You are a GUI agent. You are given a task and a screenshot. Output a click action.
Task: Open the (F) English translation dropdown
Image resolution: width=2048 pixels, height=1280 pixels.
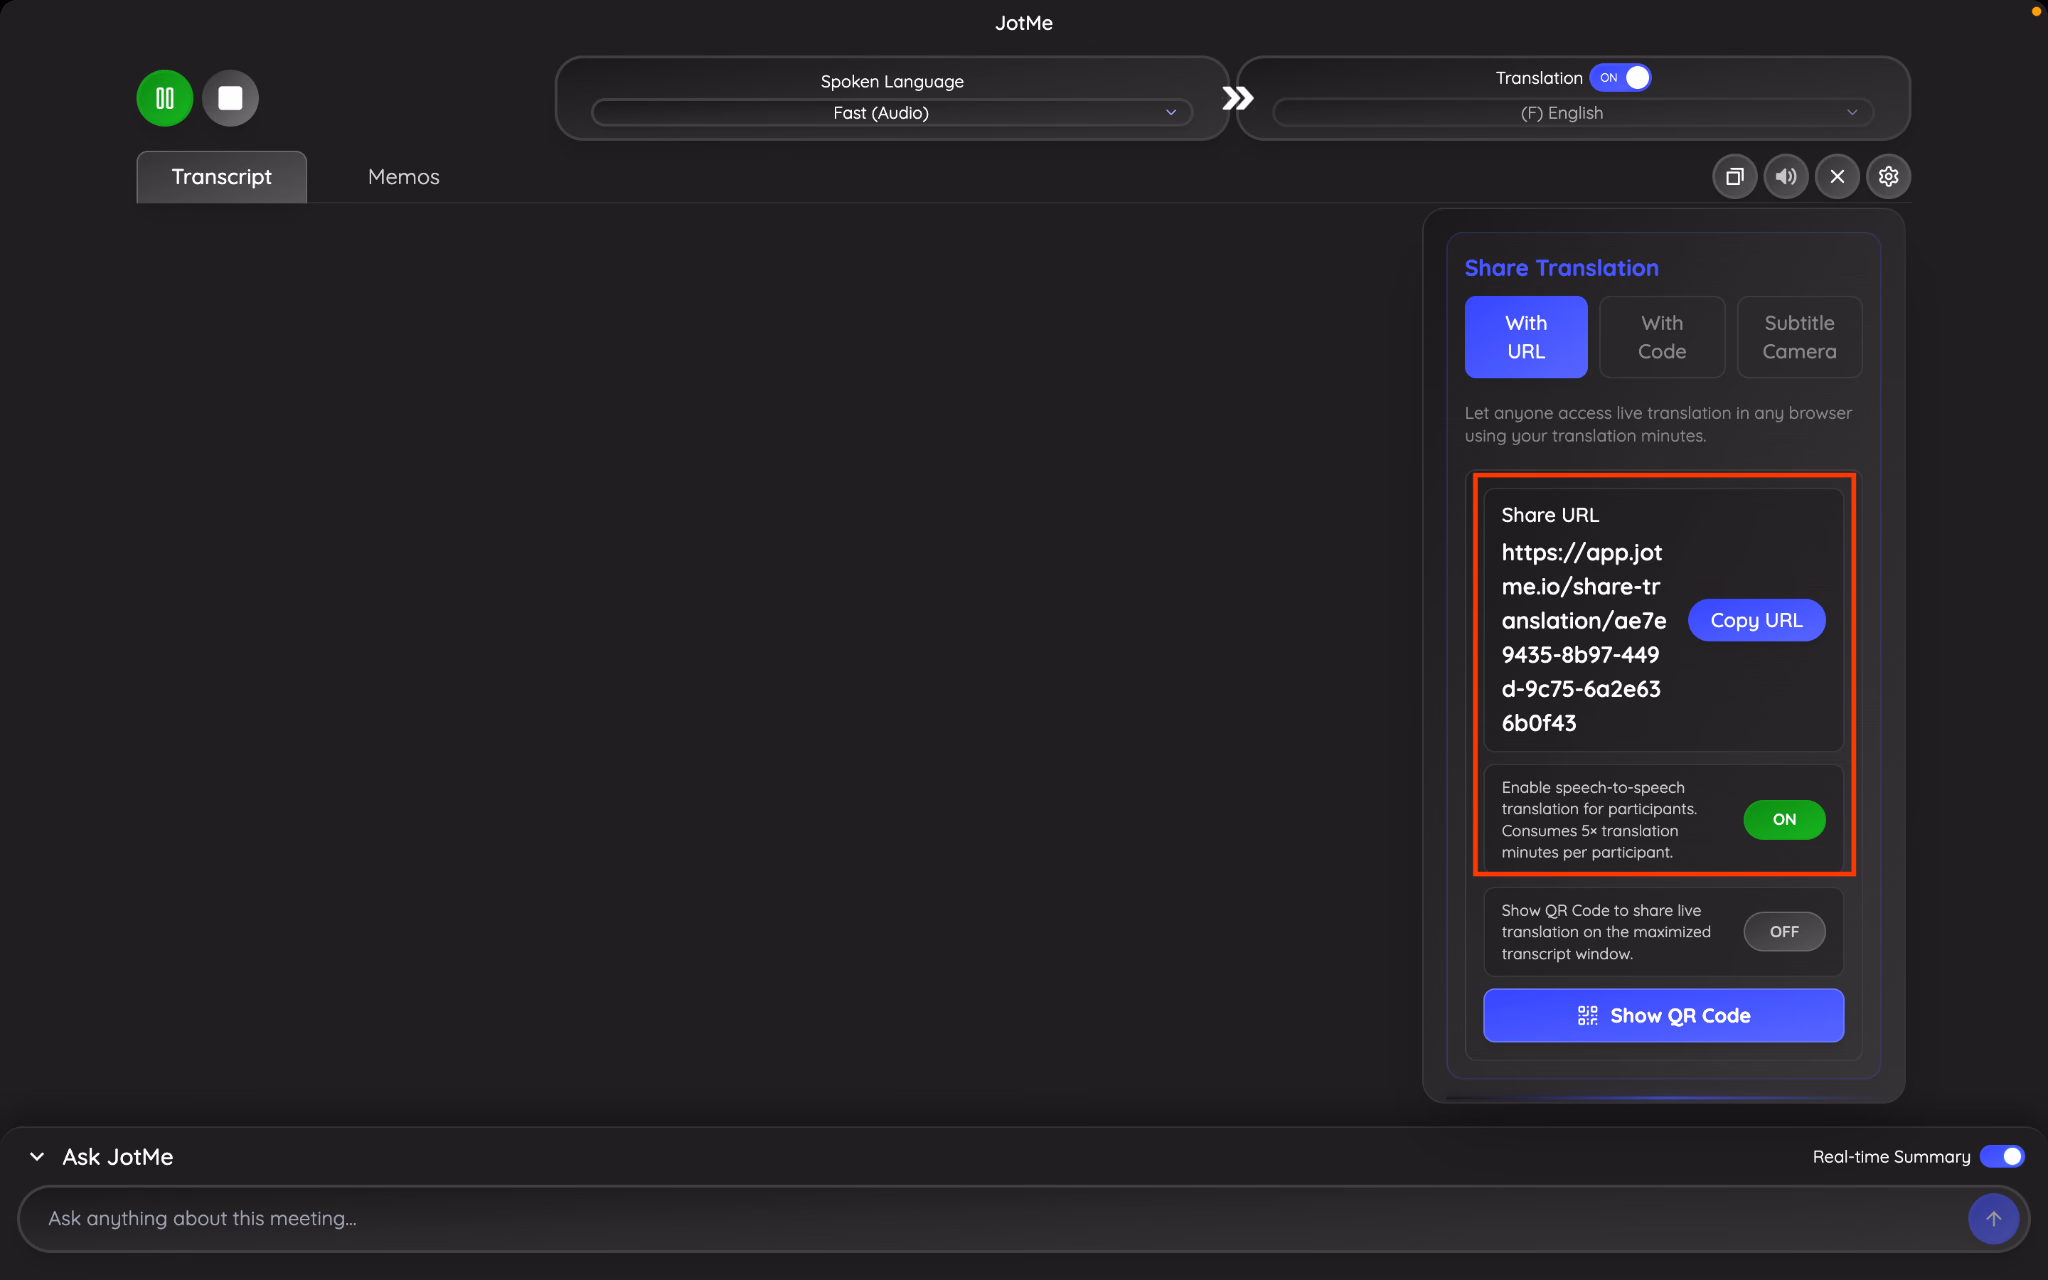click(x=1572, y=113)
